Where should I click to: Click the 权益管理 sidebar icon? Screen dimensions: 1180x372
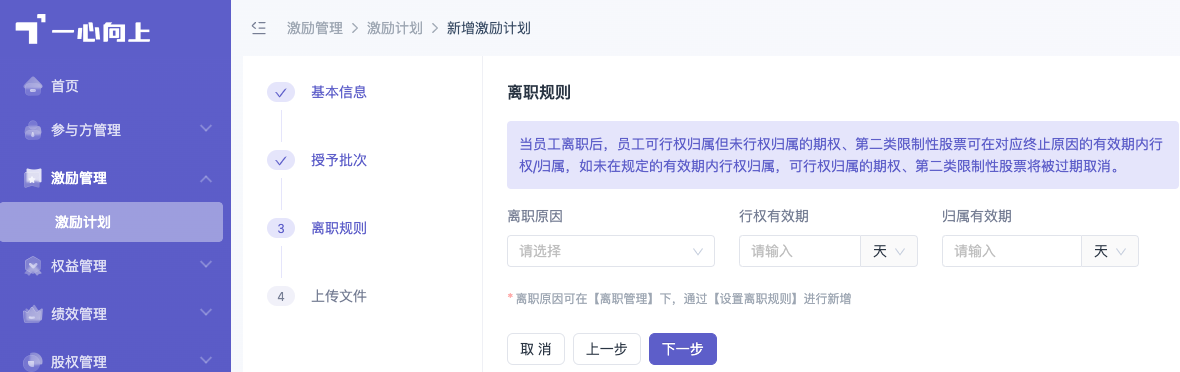pos(32,266)
